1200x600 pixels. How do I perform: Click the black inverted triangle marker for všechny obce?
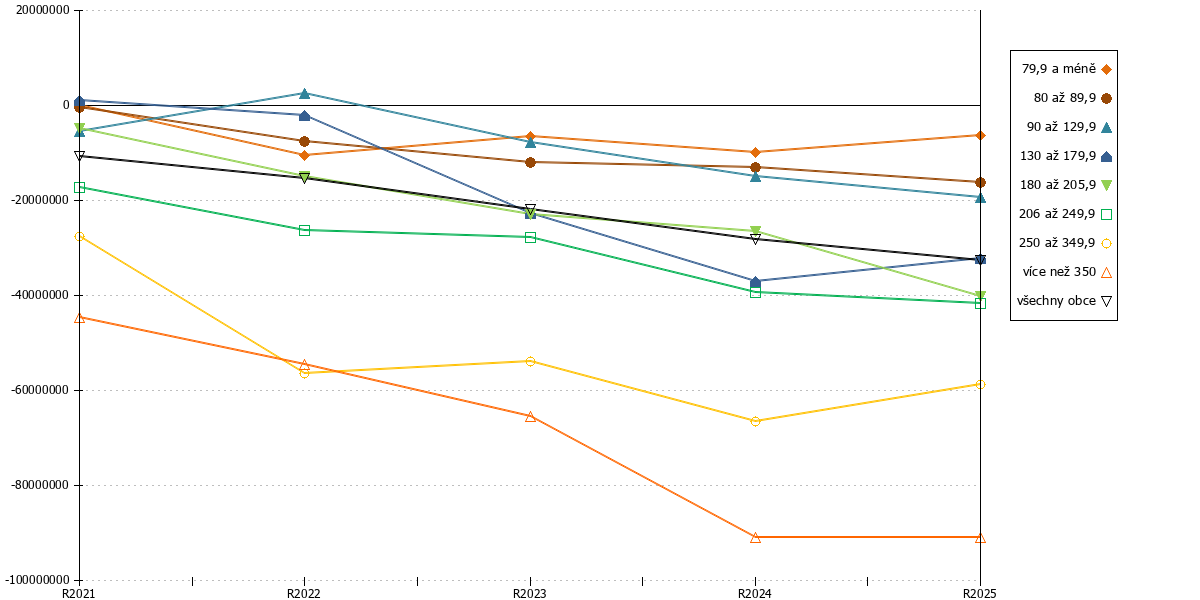1106,301
